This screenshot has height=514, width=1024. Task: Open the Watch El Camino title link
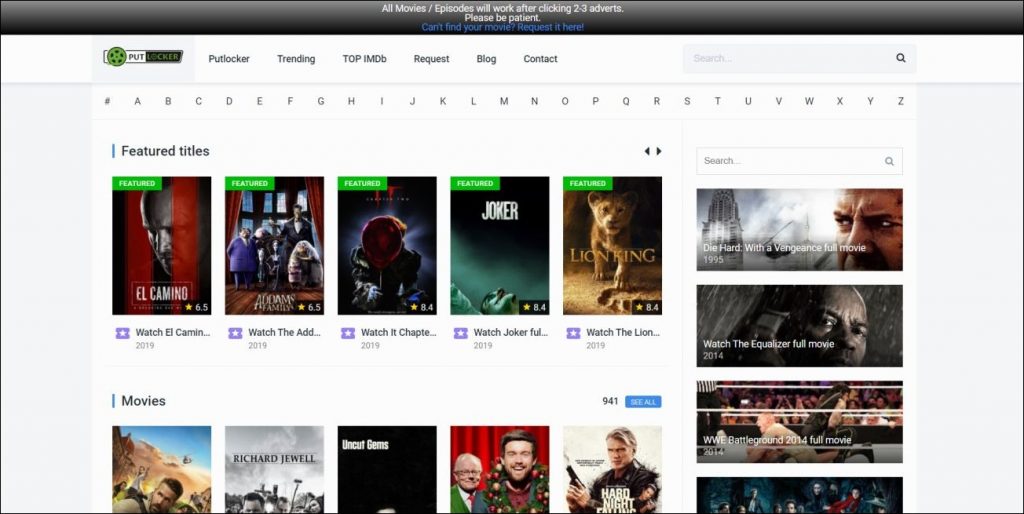click(173, 332)
